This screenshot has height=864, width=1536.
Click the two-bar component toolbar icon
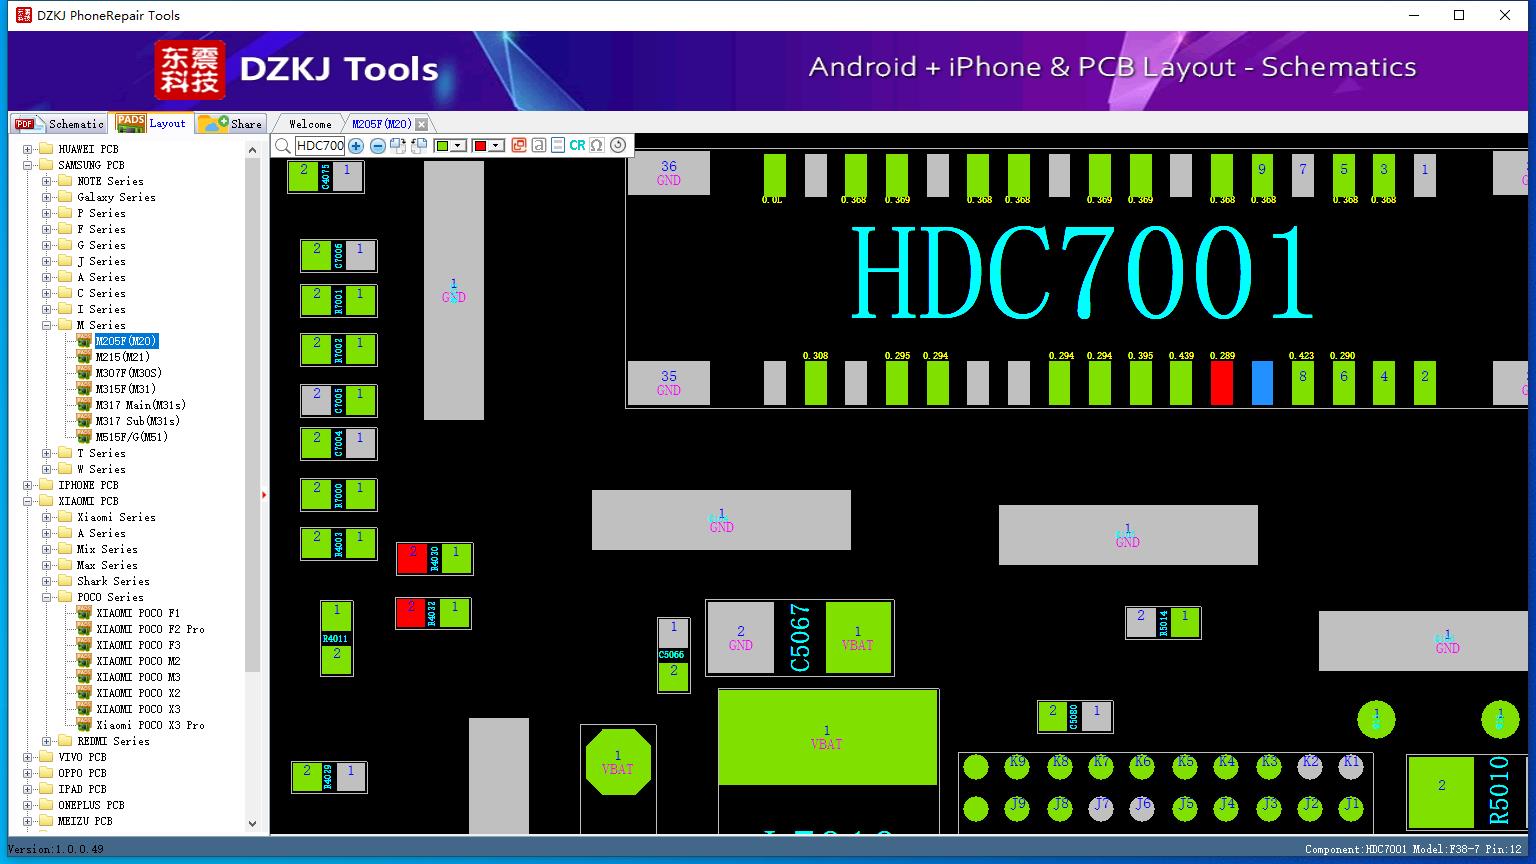[558, 145]
